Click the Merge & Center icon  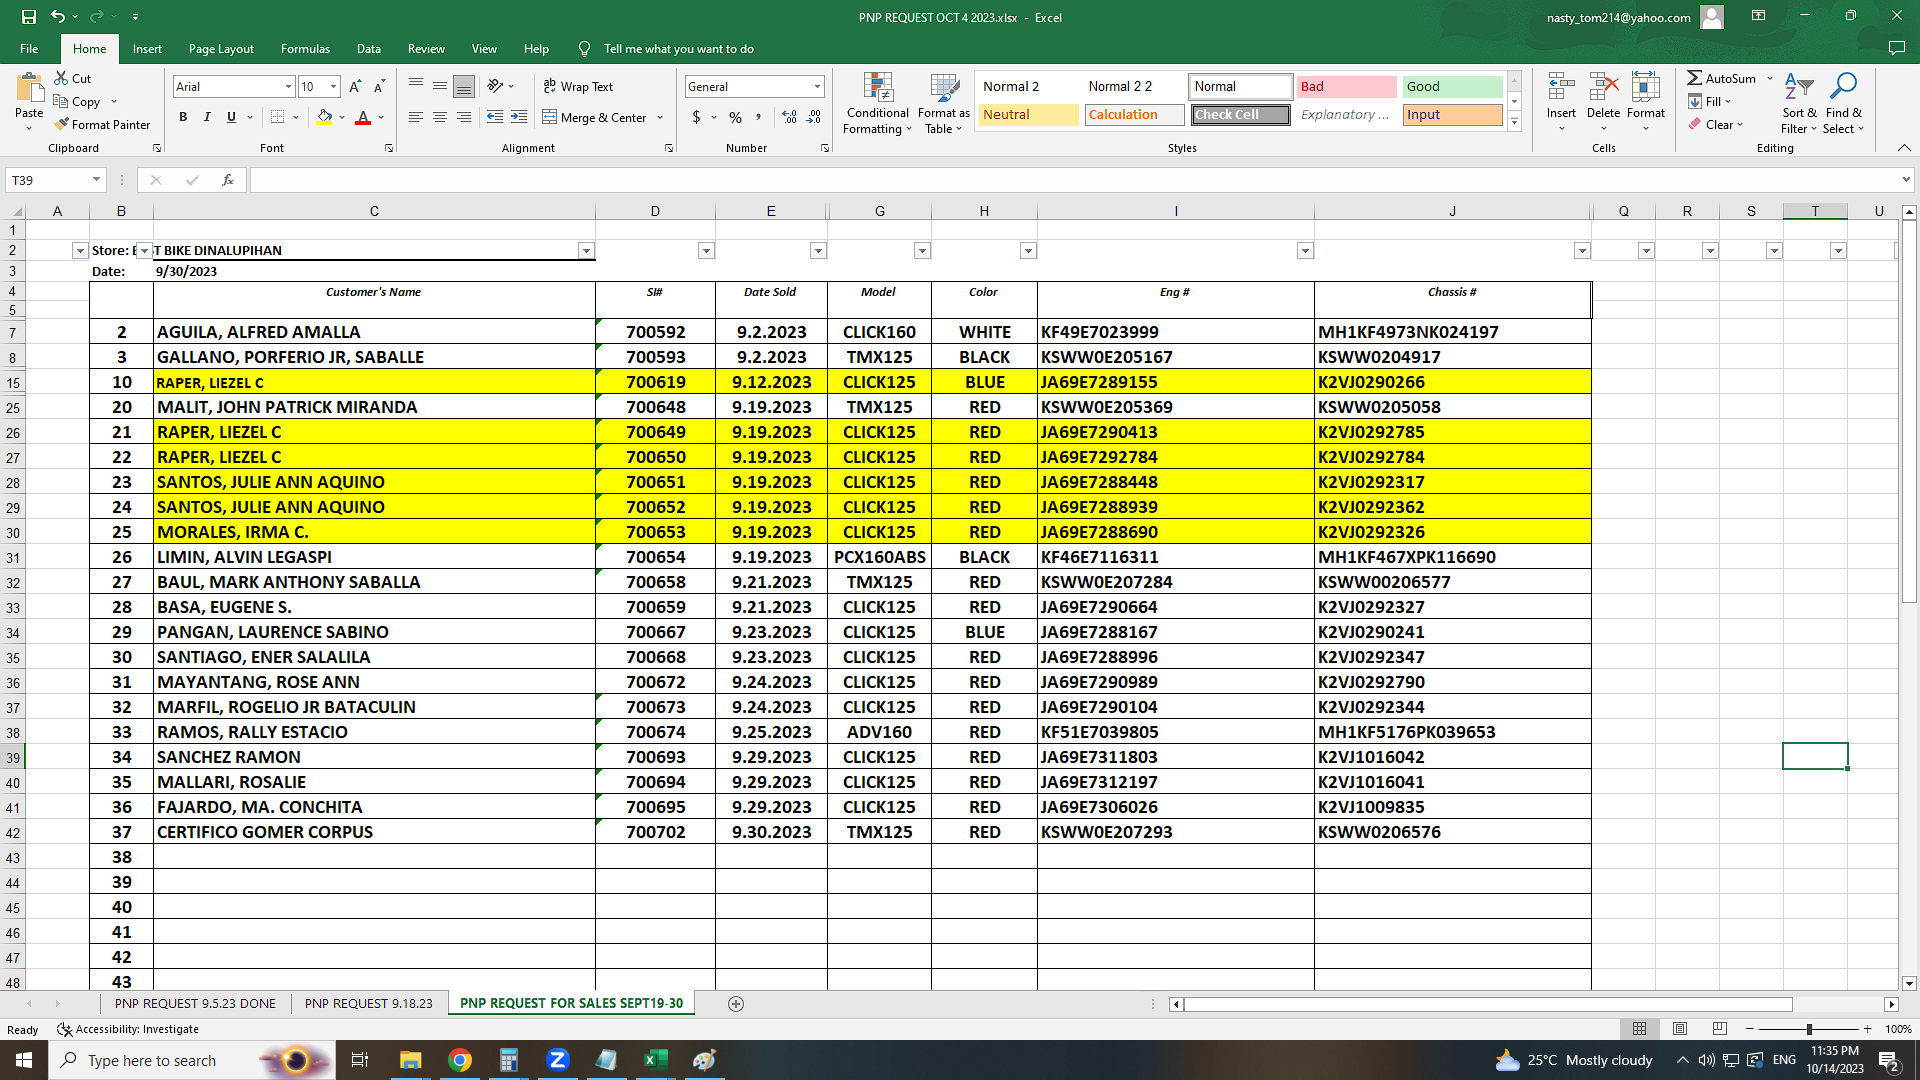[550, 117]
